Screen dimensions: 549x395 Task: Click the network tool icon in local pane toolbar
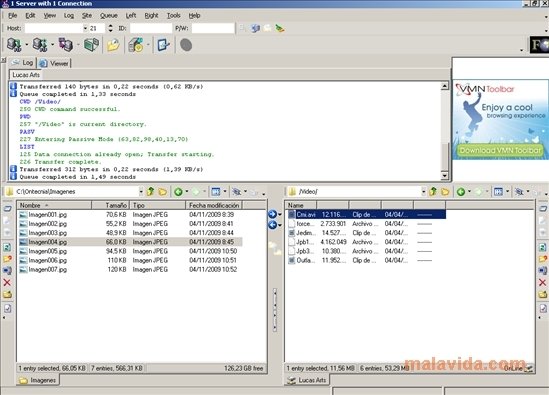point(237,192)
